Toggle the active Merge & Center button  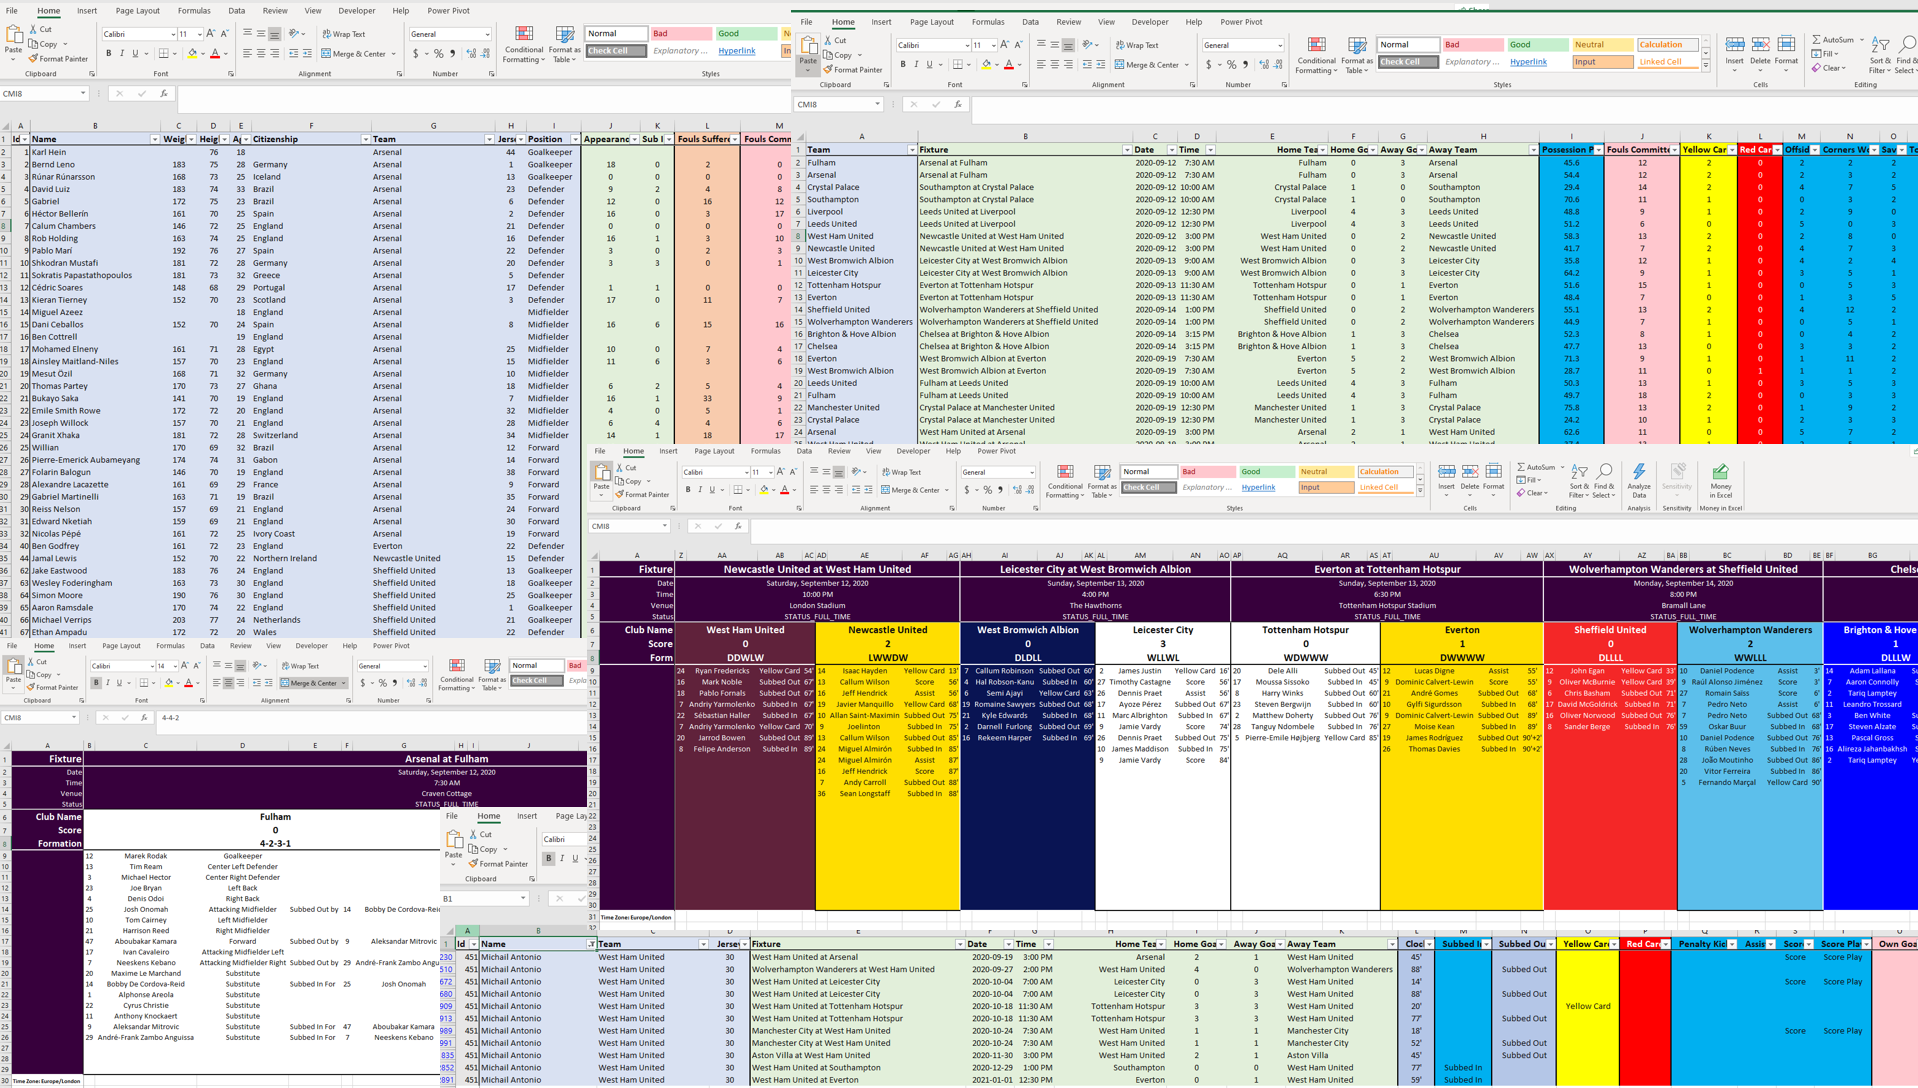313,683
